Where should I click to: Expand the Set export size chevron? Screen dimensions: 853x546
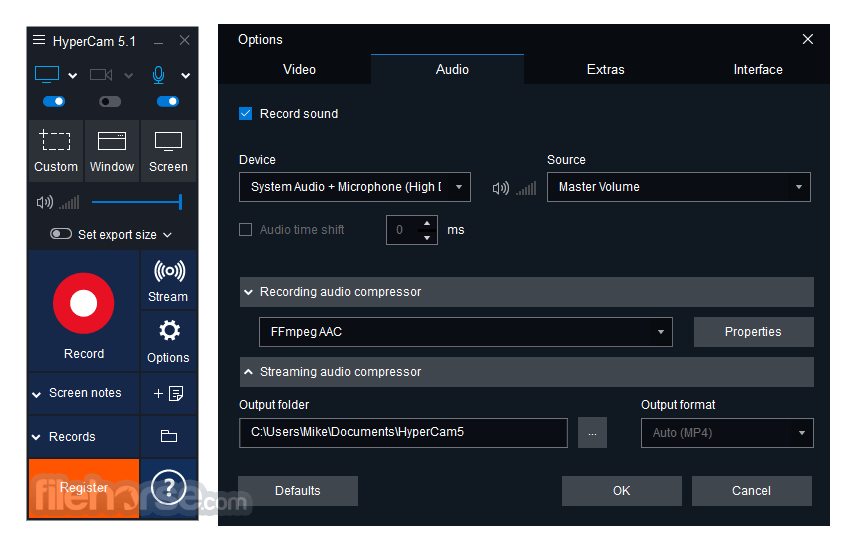168,235
